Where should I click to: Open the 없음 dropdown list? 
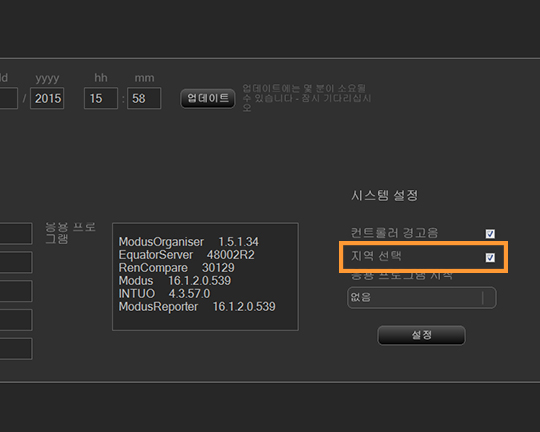pyautogui.click(x=422, y=297)
